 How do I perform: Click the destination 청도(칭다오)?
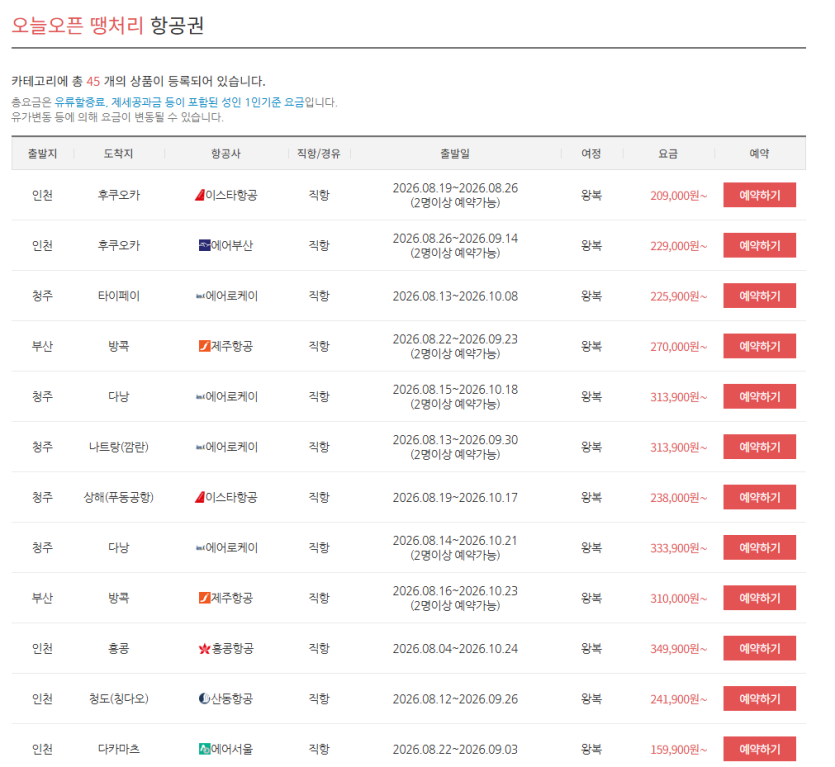[x=118, y=698]
